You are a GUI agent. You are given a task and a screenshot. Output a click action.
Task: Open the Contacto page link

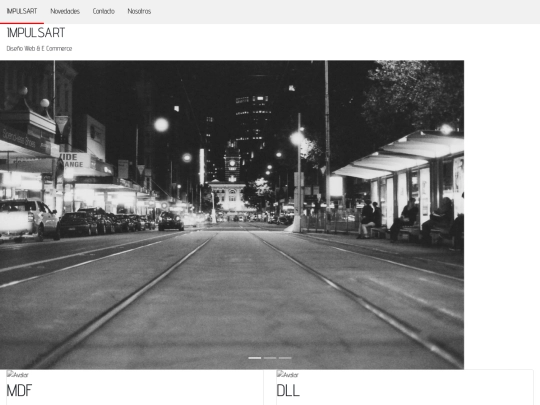tap(103, 11)
